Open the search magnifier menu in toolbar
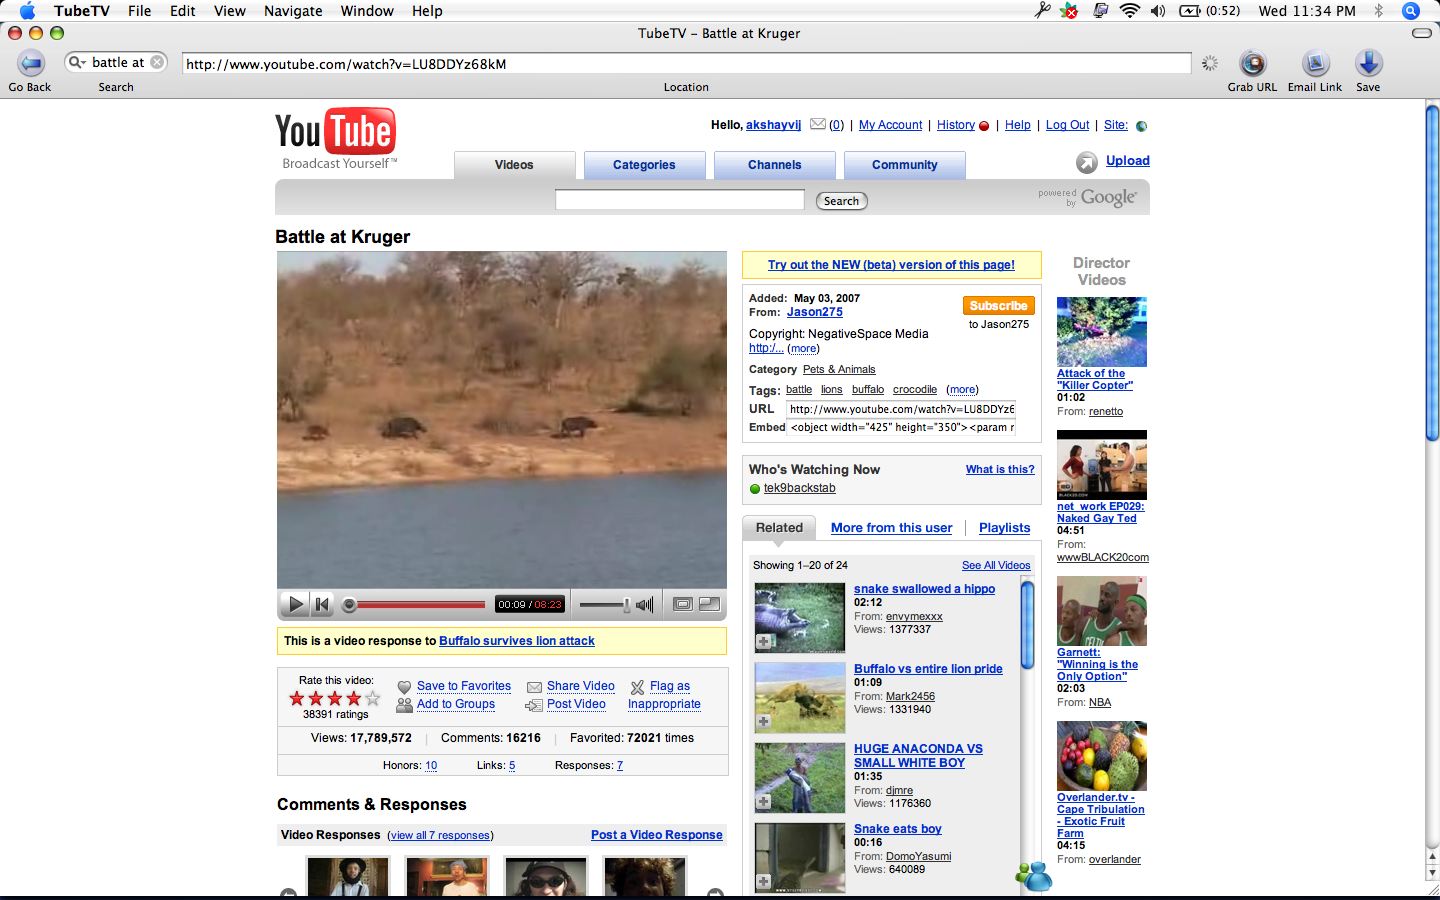The height and width of the screenshot is (900, 1440). pos(77,62)
